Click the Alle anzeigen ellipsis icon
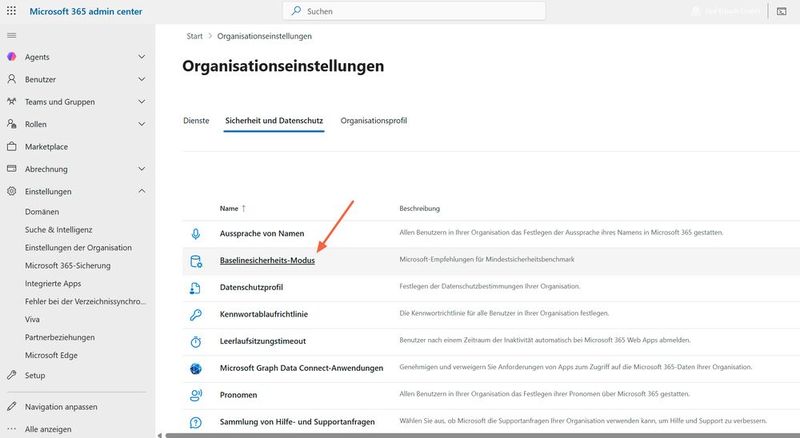The width and height of the screenshot is (800, 438). [x=11, y=429]
